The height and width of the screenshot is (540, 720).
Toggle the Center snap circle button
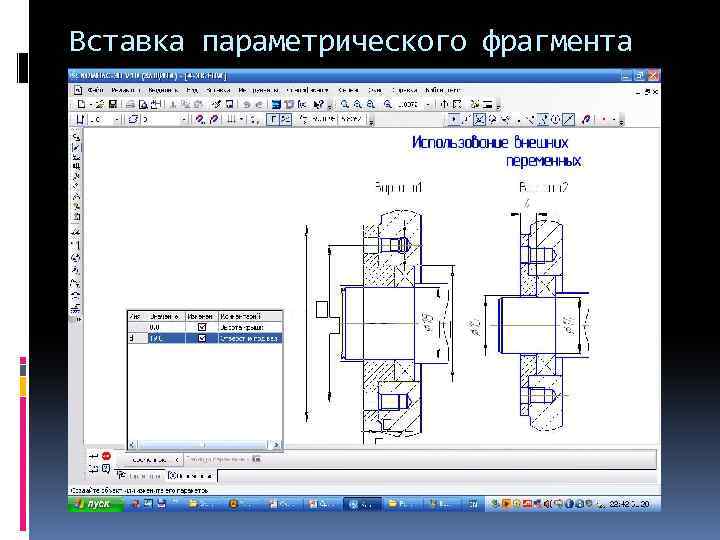point(556,119)
